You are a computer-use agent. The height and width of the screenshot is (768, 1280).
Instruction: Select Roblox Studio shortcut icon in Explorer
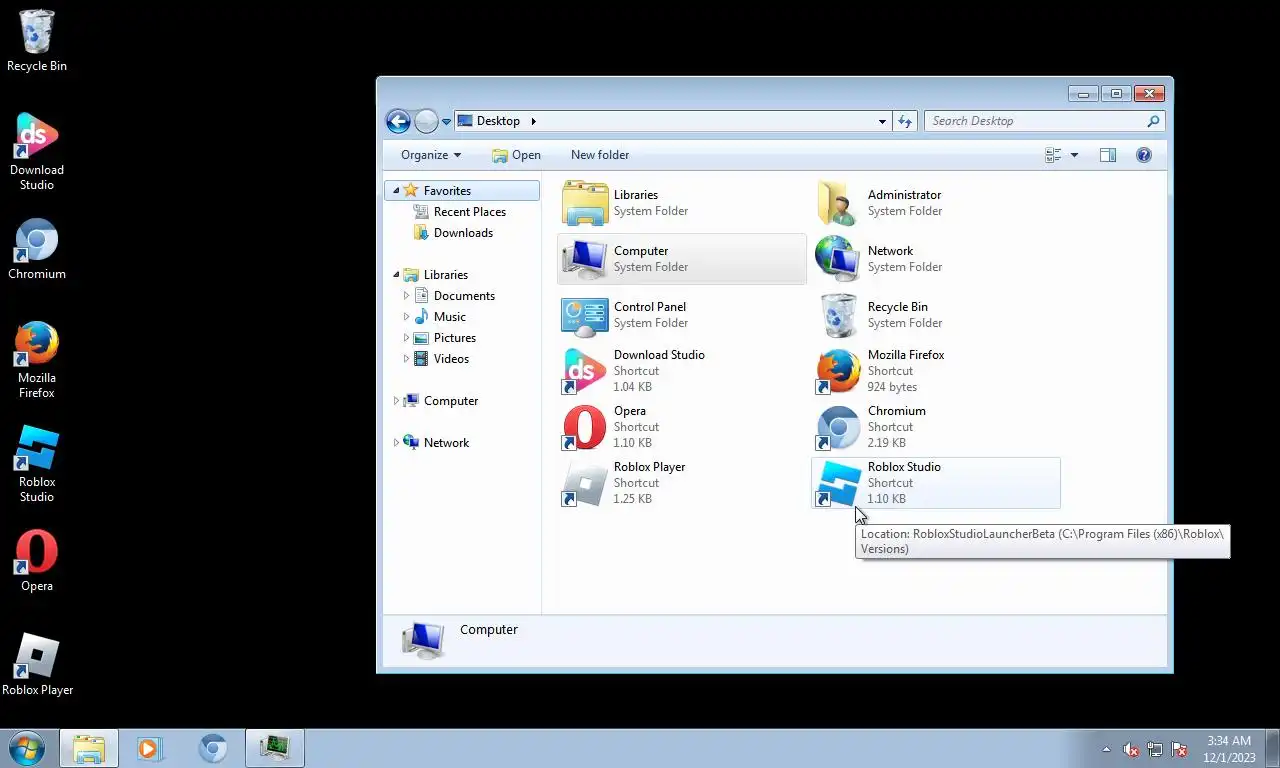tap(838, 483)
